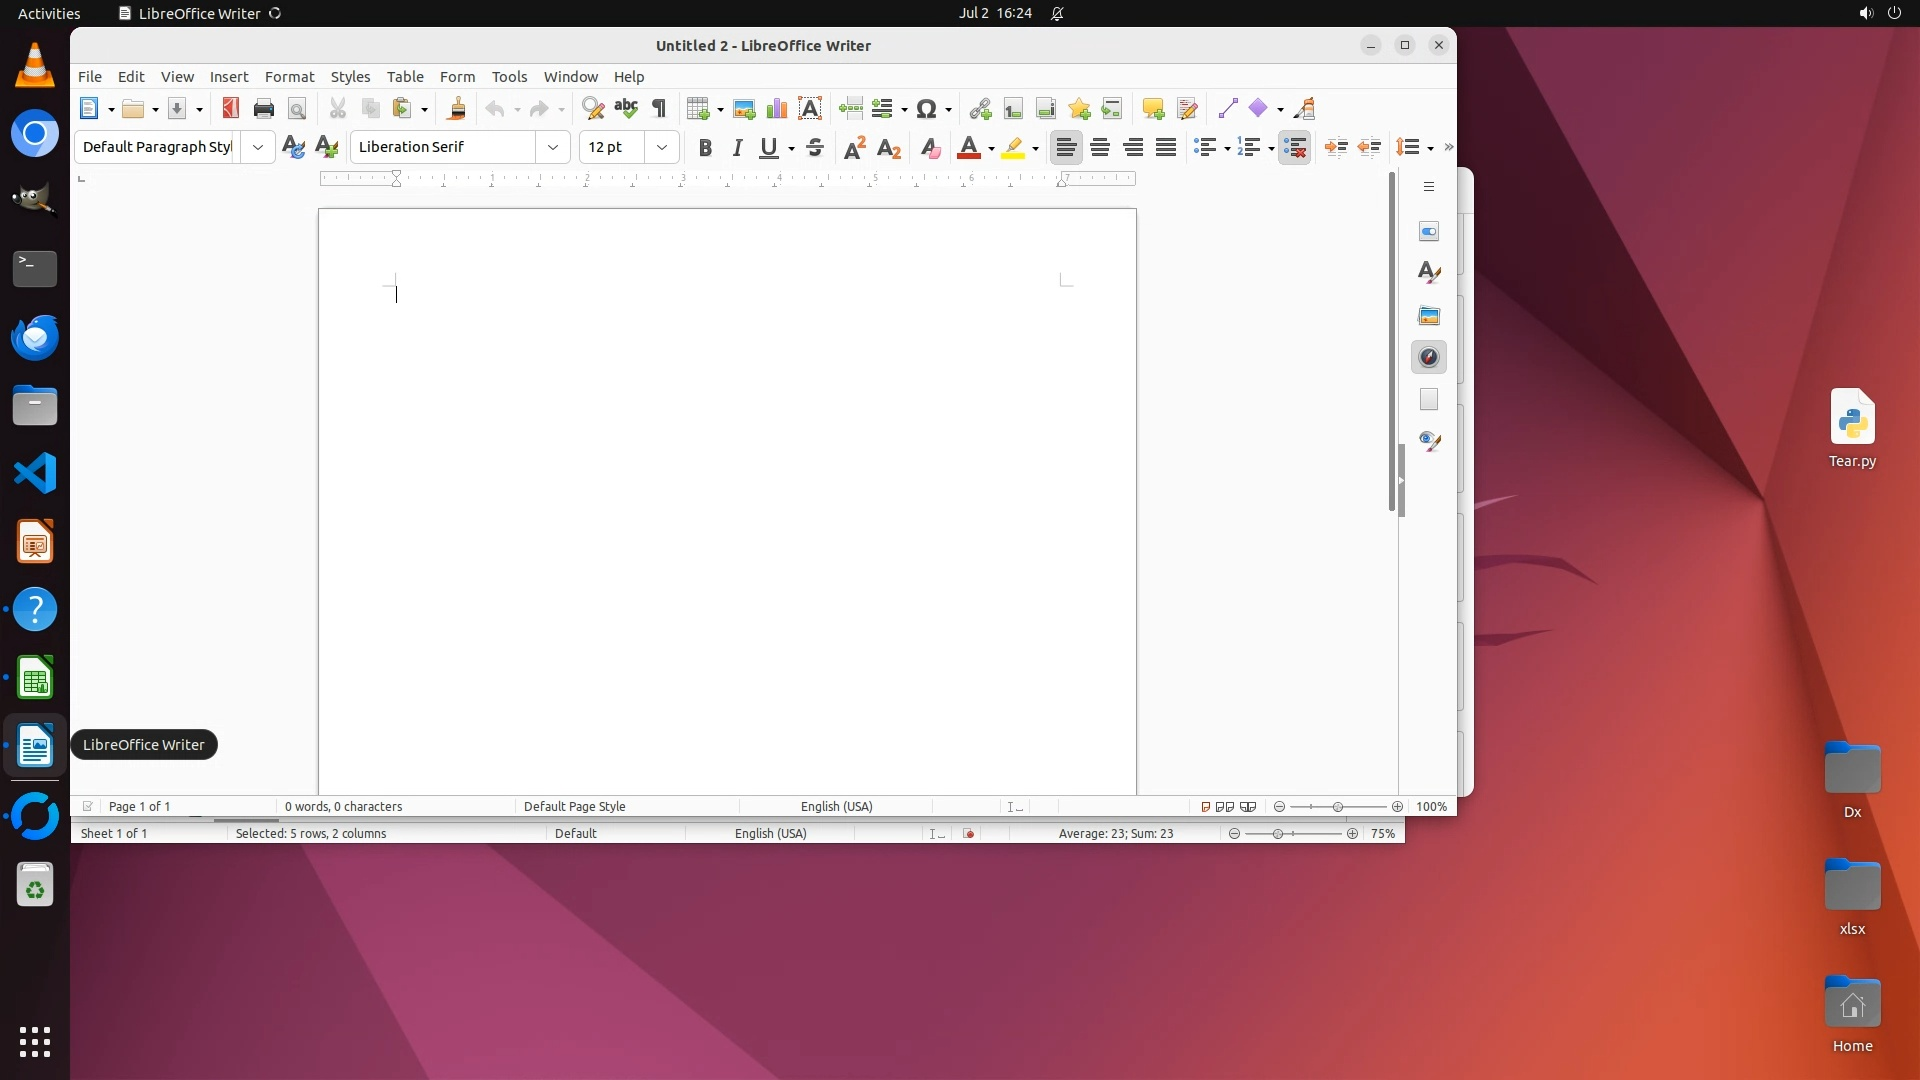Insert a chart from the toolbar
Screen dimensions: 1920x1080
click(777, 108)
